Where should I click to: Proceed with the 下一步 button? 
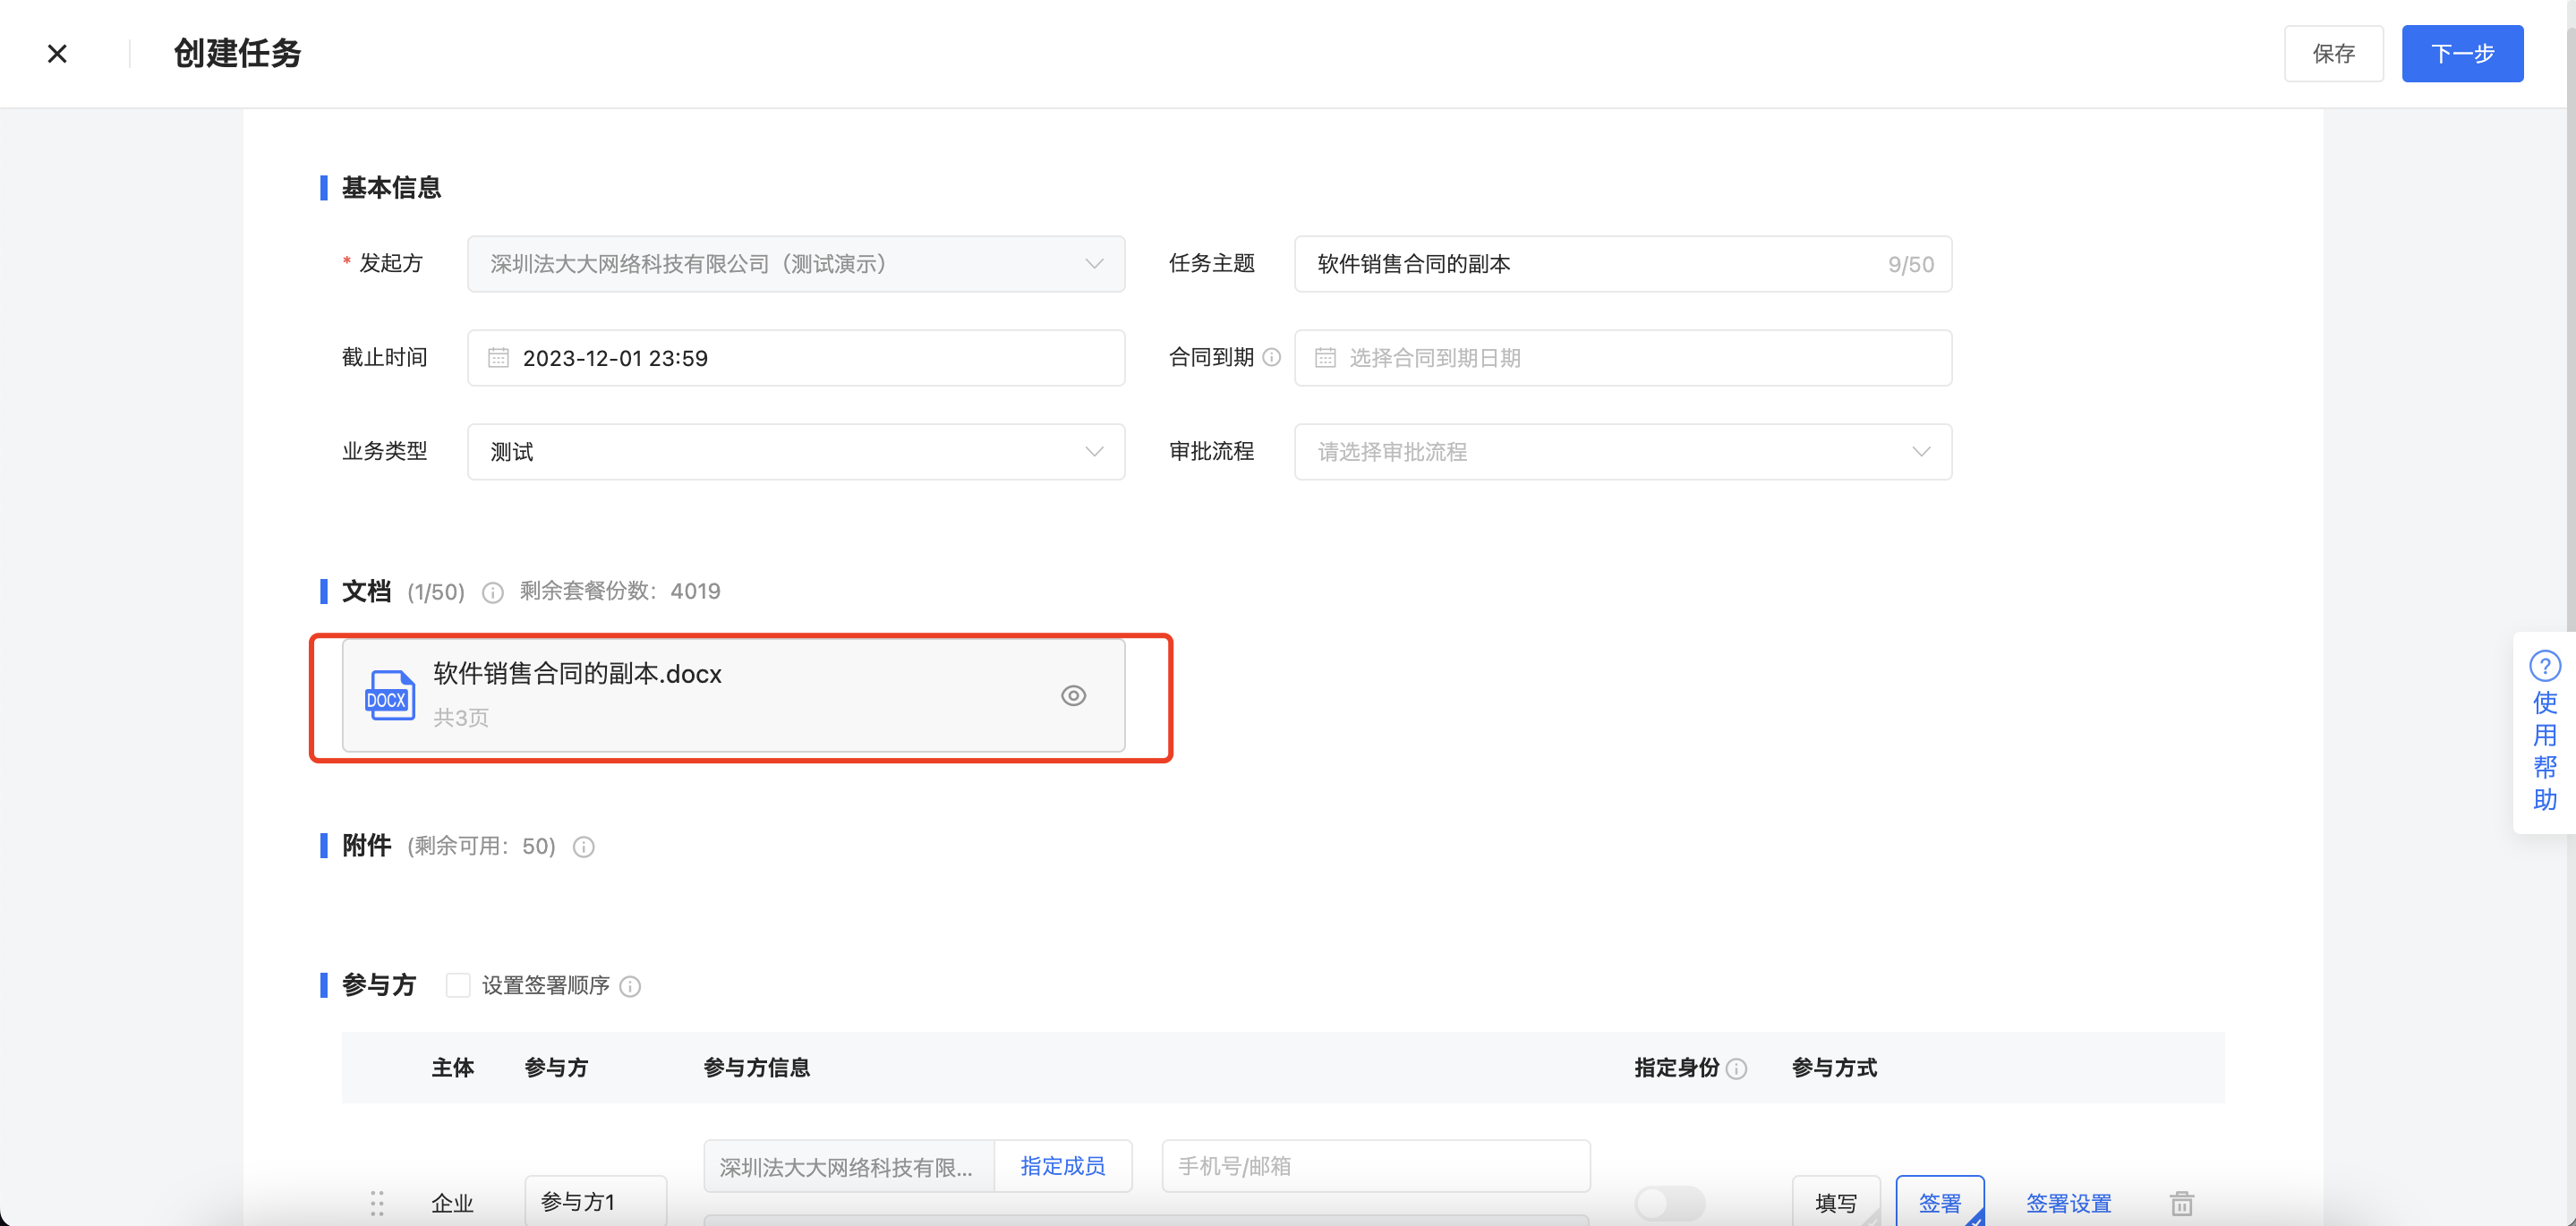2462,54
